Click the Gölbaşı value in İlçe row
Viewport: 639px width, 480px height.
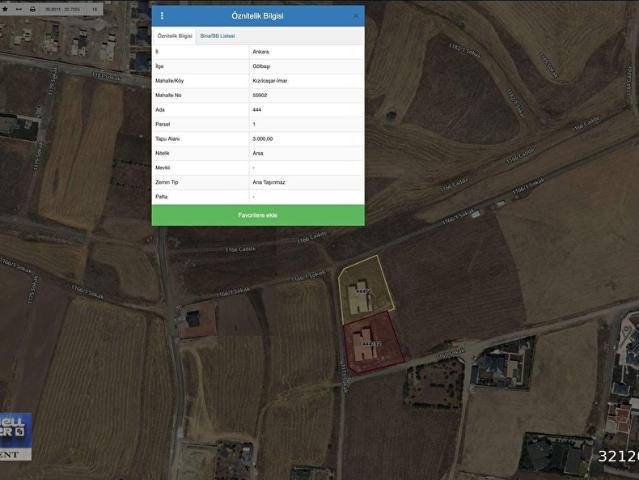[261, 66]
